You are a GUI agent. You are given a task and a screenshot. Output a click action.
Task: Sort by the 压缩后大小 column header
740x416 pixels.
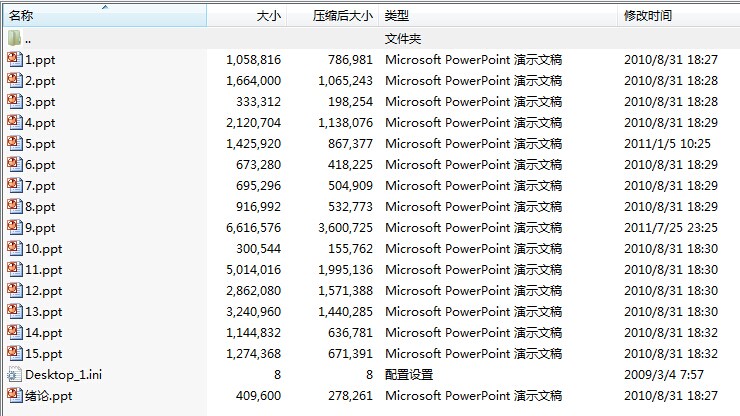tap(333, 16)
